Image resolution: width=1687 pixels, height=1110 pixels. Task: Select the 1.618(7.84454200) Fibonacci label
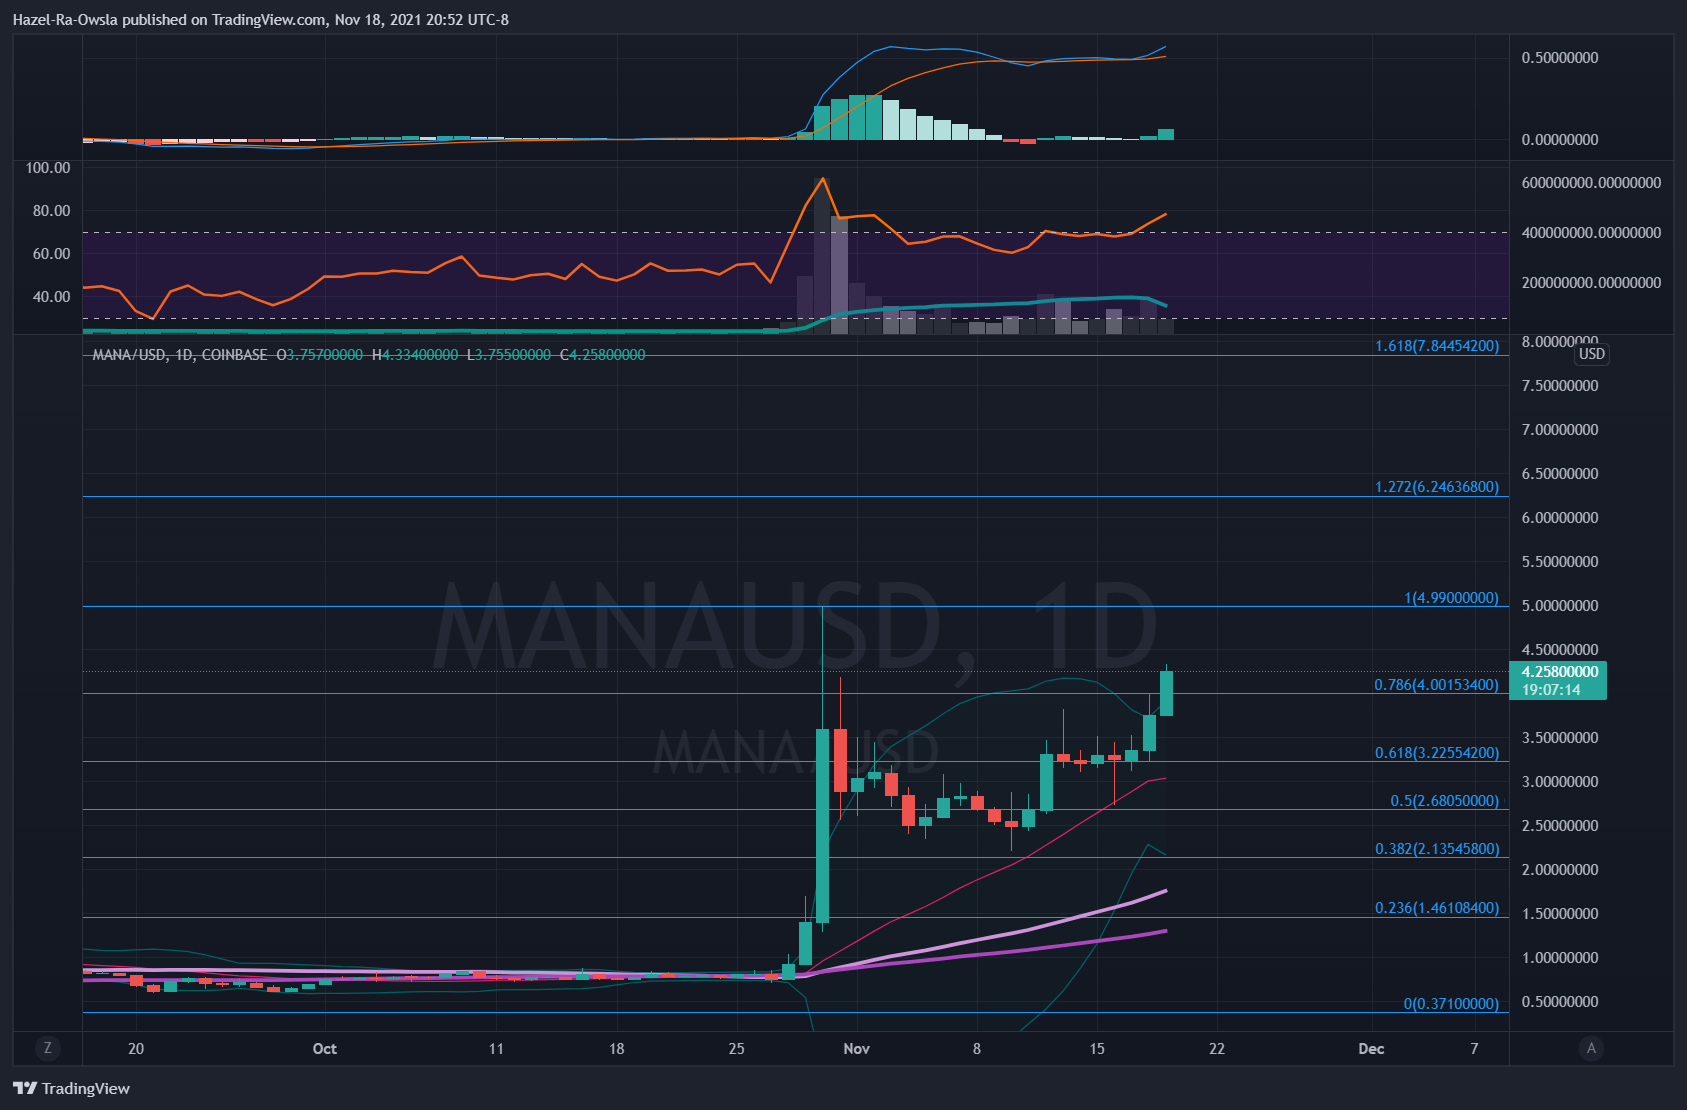click(x=1437, y=346)
